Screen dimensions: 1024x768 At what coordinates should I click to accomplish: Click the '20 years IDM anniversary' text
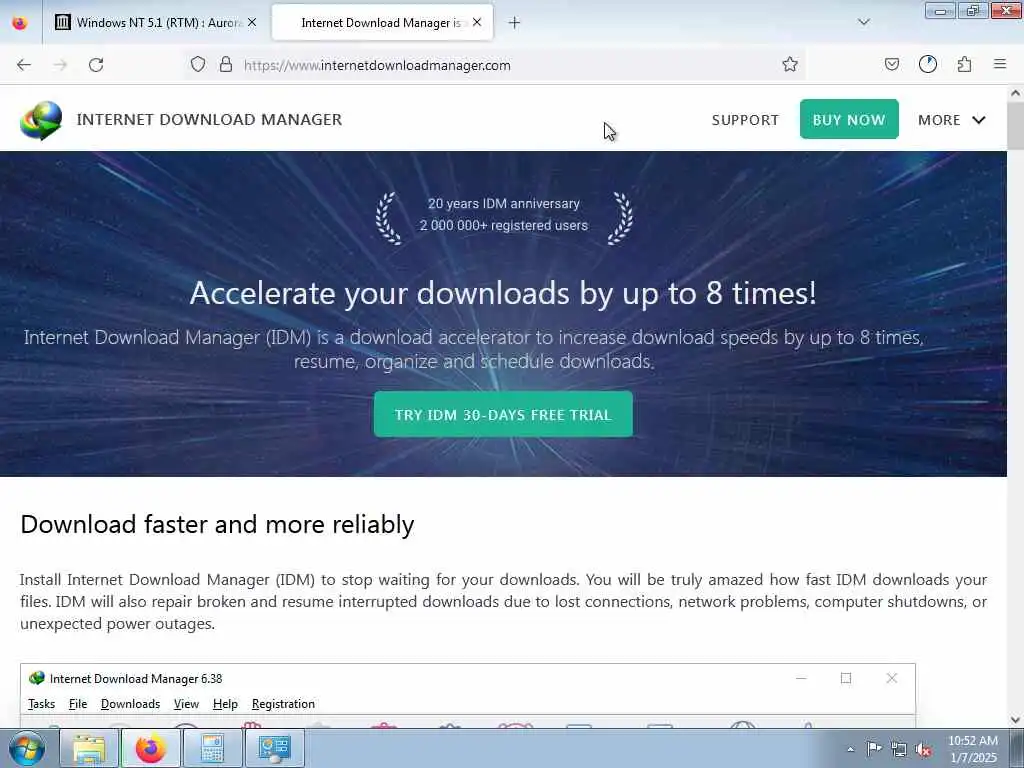click(504, 204)
